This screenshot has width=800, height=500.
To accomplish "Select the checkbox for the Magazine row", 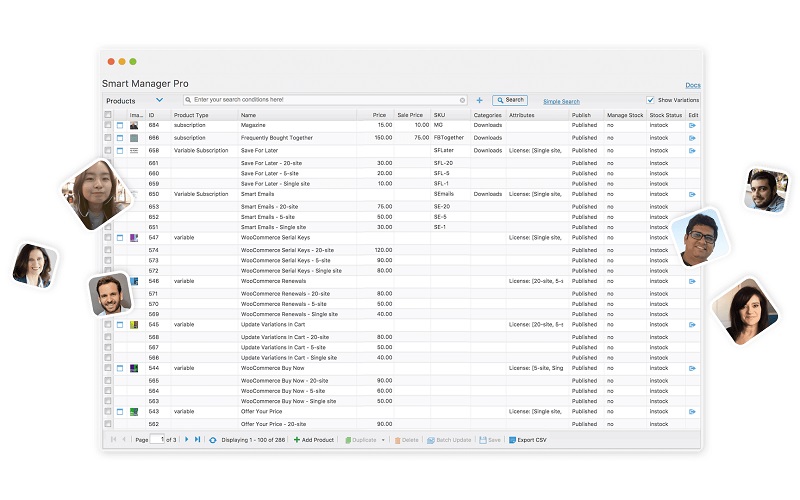I will coord(108,125).
